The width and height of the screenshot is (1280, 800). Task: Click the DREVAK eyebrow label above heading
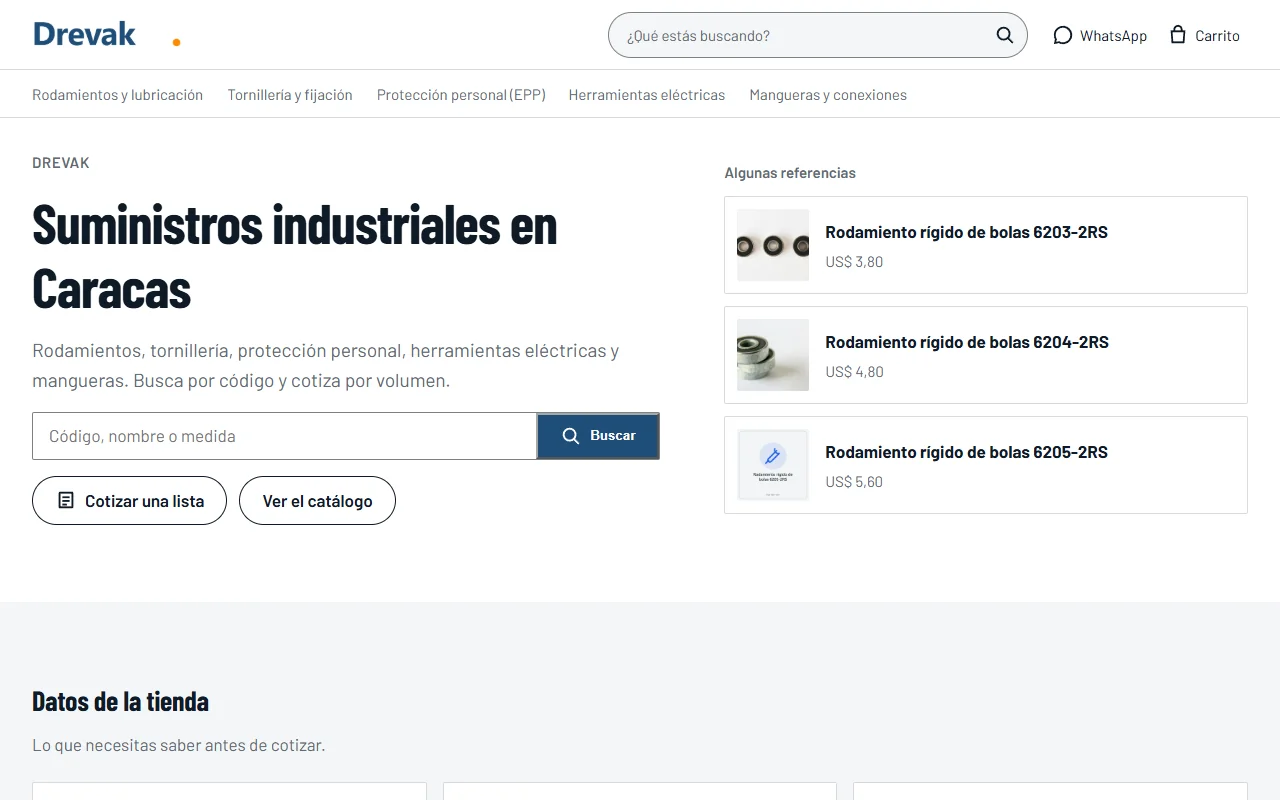61,163
